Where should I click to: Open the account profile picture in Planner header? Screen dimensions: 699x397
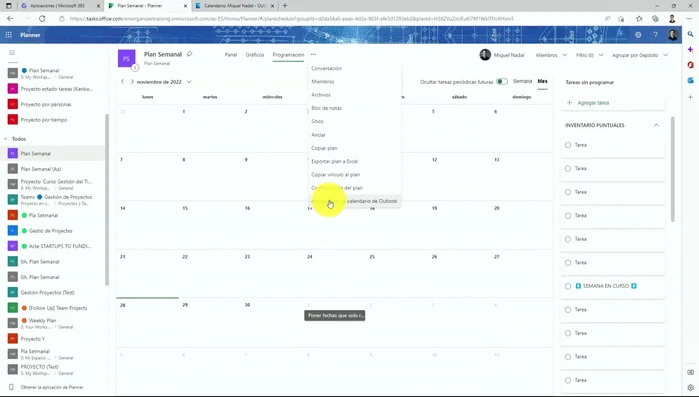[x=673, y=35]
